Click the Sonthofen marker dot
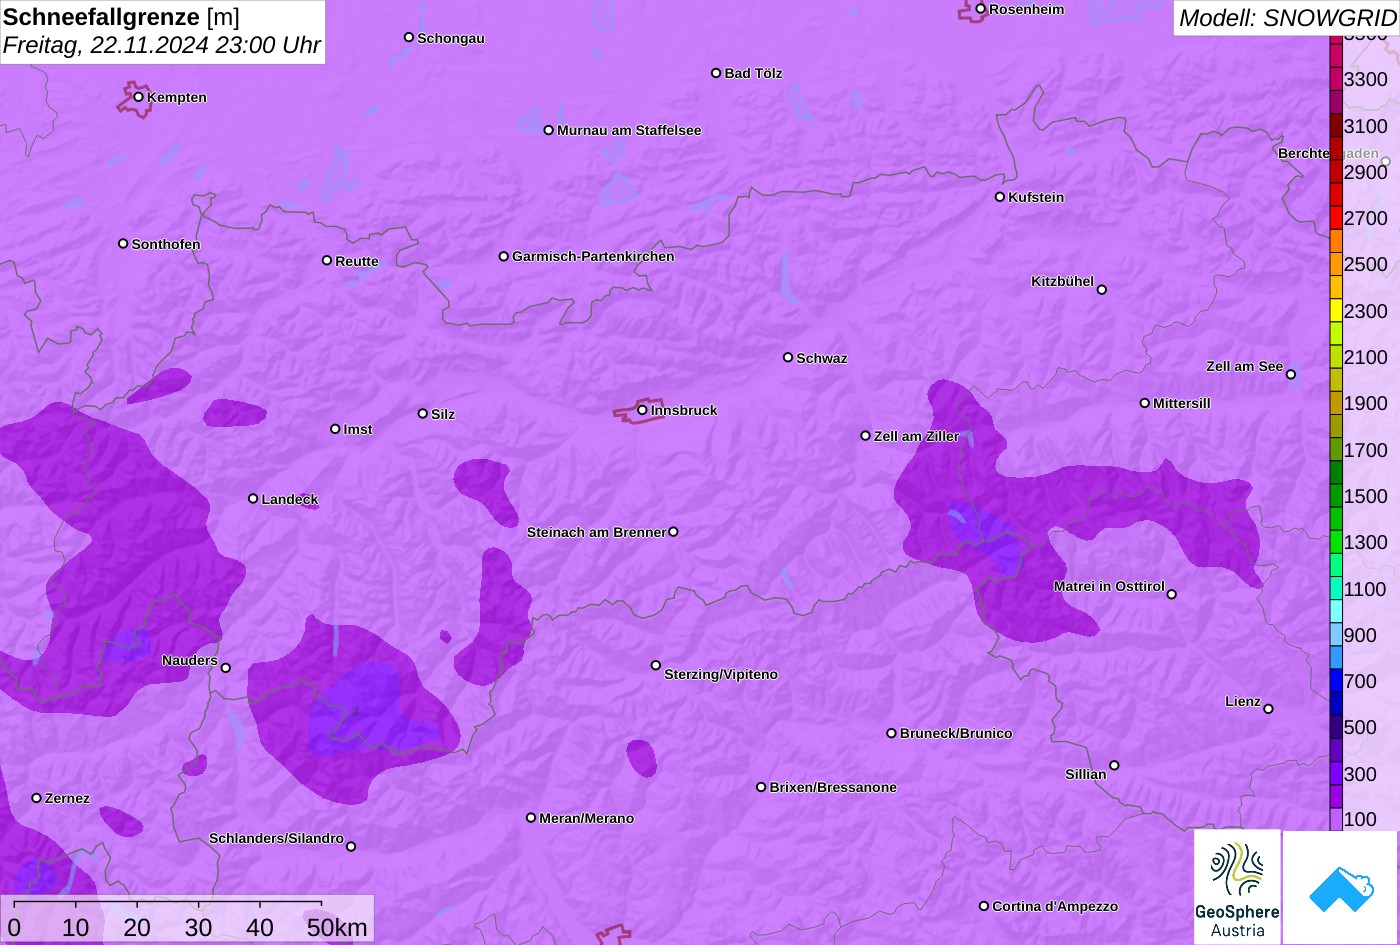The height and width of the screenshot is (945, 1400). 123,243
